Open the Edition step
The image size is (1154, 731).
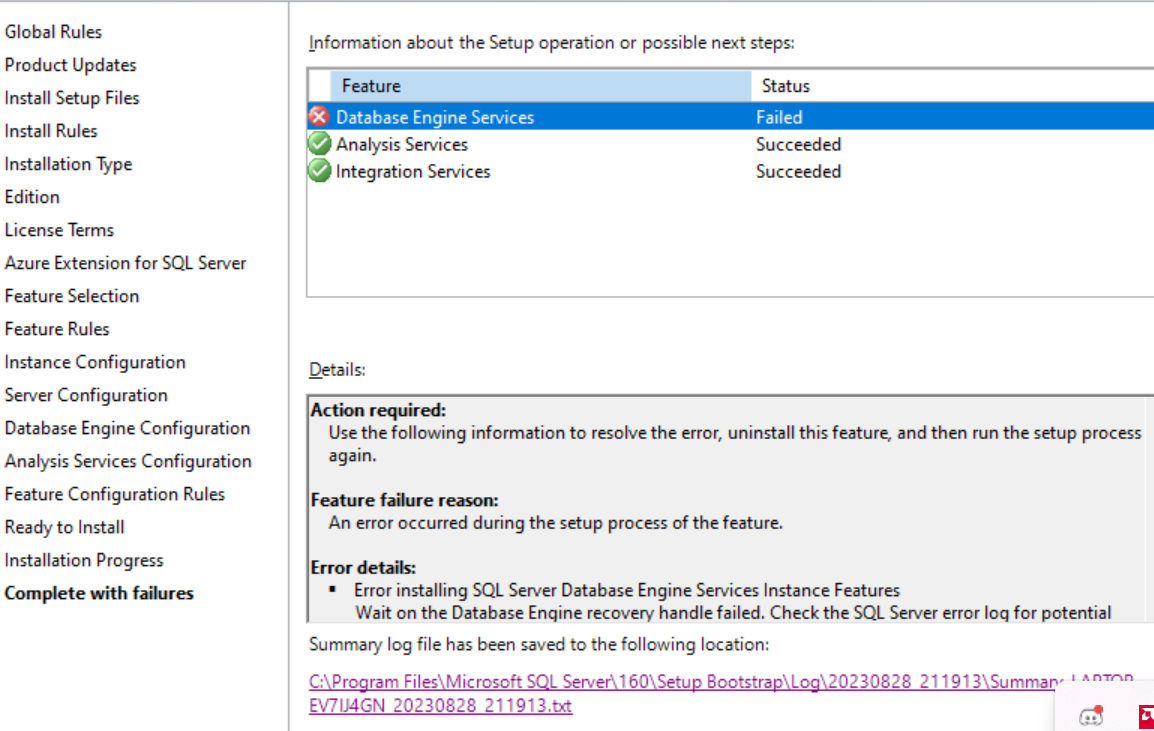coord(32,197)
